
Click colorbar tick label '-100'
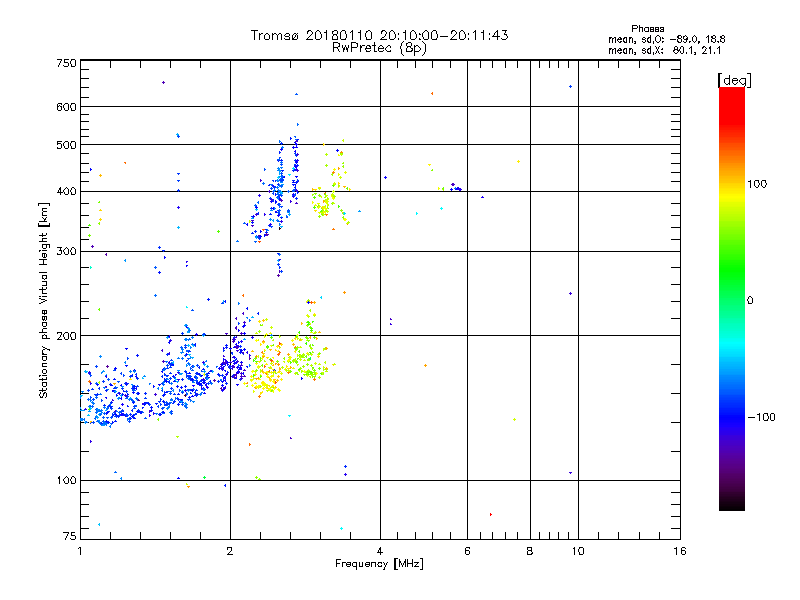[x=761, y=417]
